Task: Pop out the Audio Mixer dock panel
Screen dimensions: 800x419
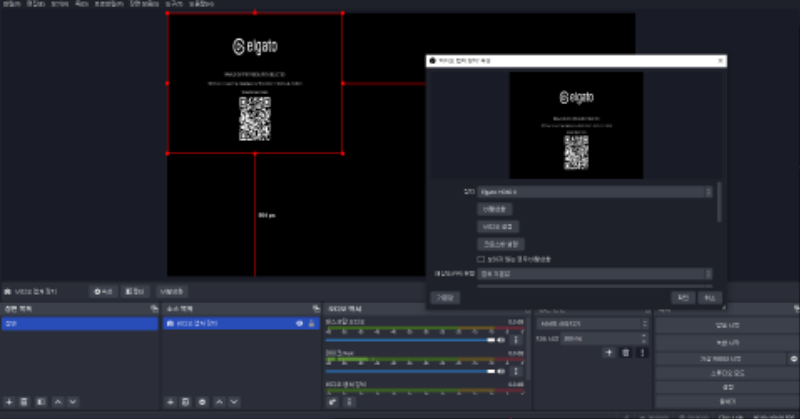Action: coord(527,310)
